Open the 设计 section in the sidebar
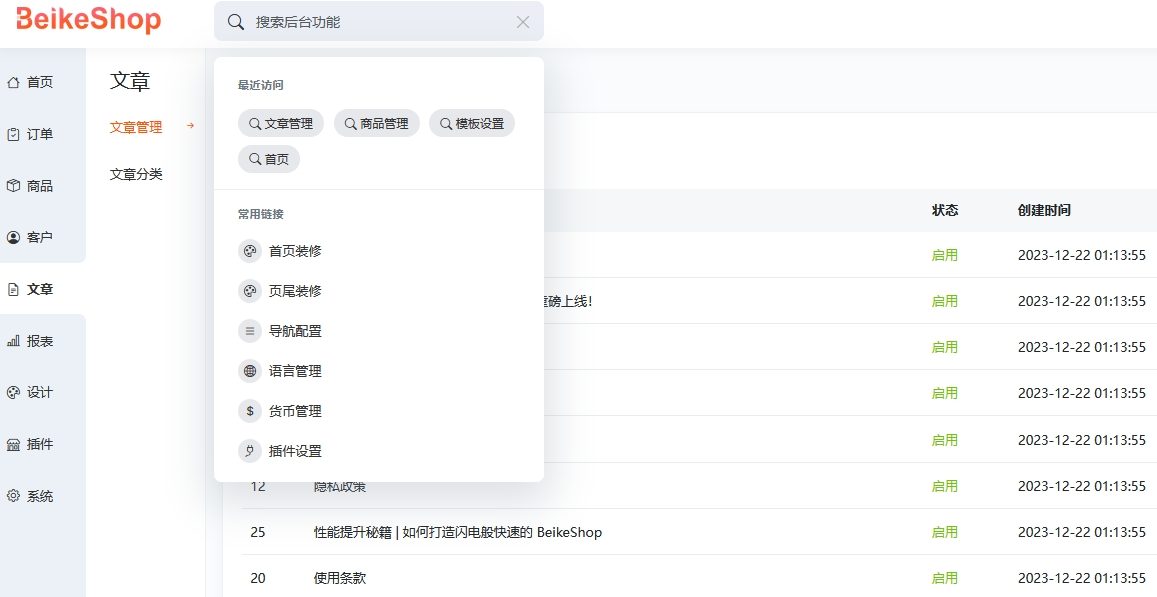The width and height of the screenshot is (1157, 597). coord(40,393)
